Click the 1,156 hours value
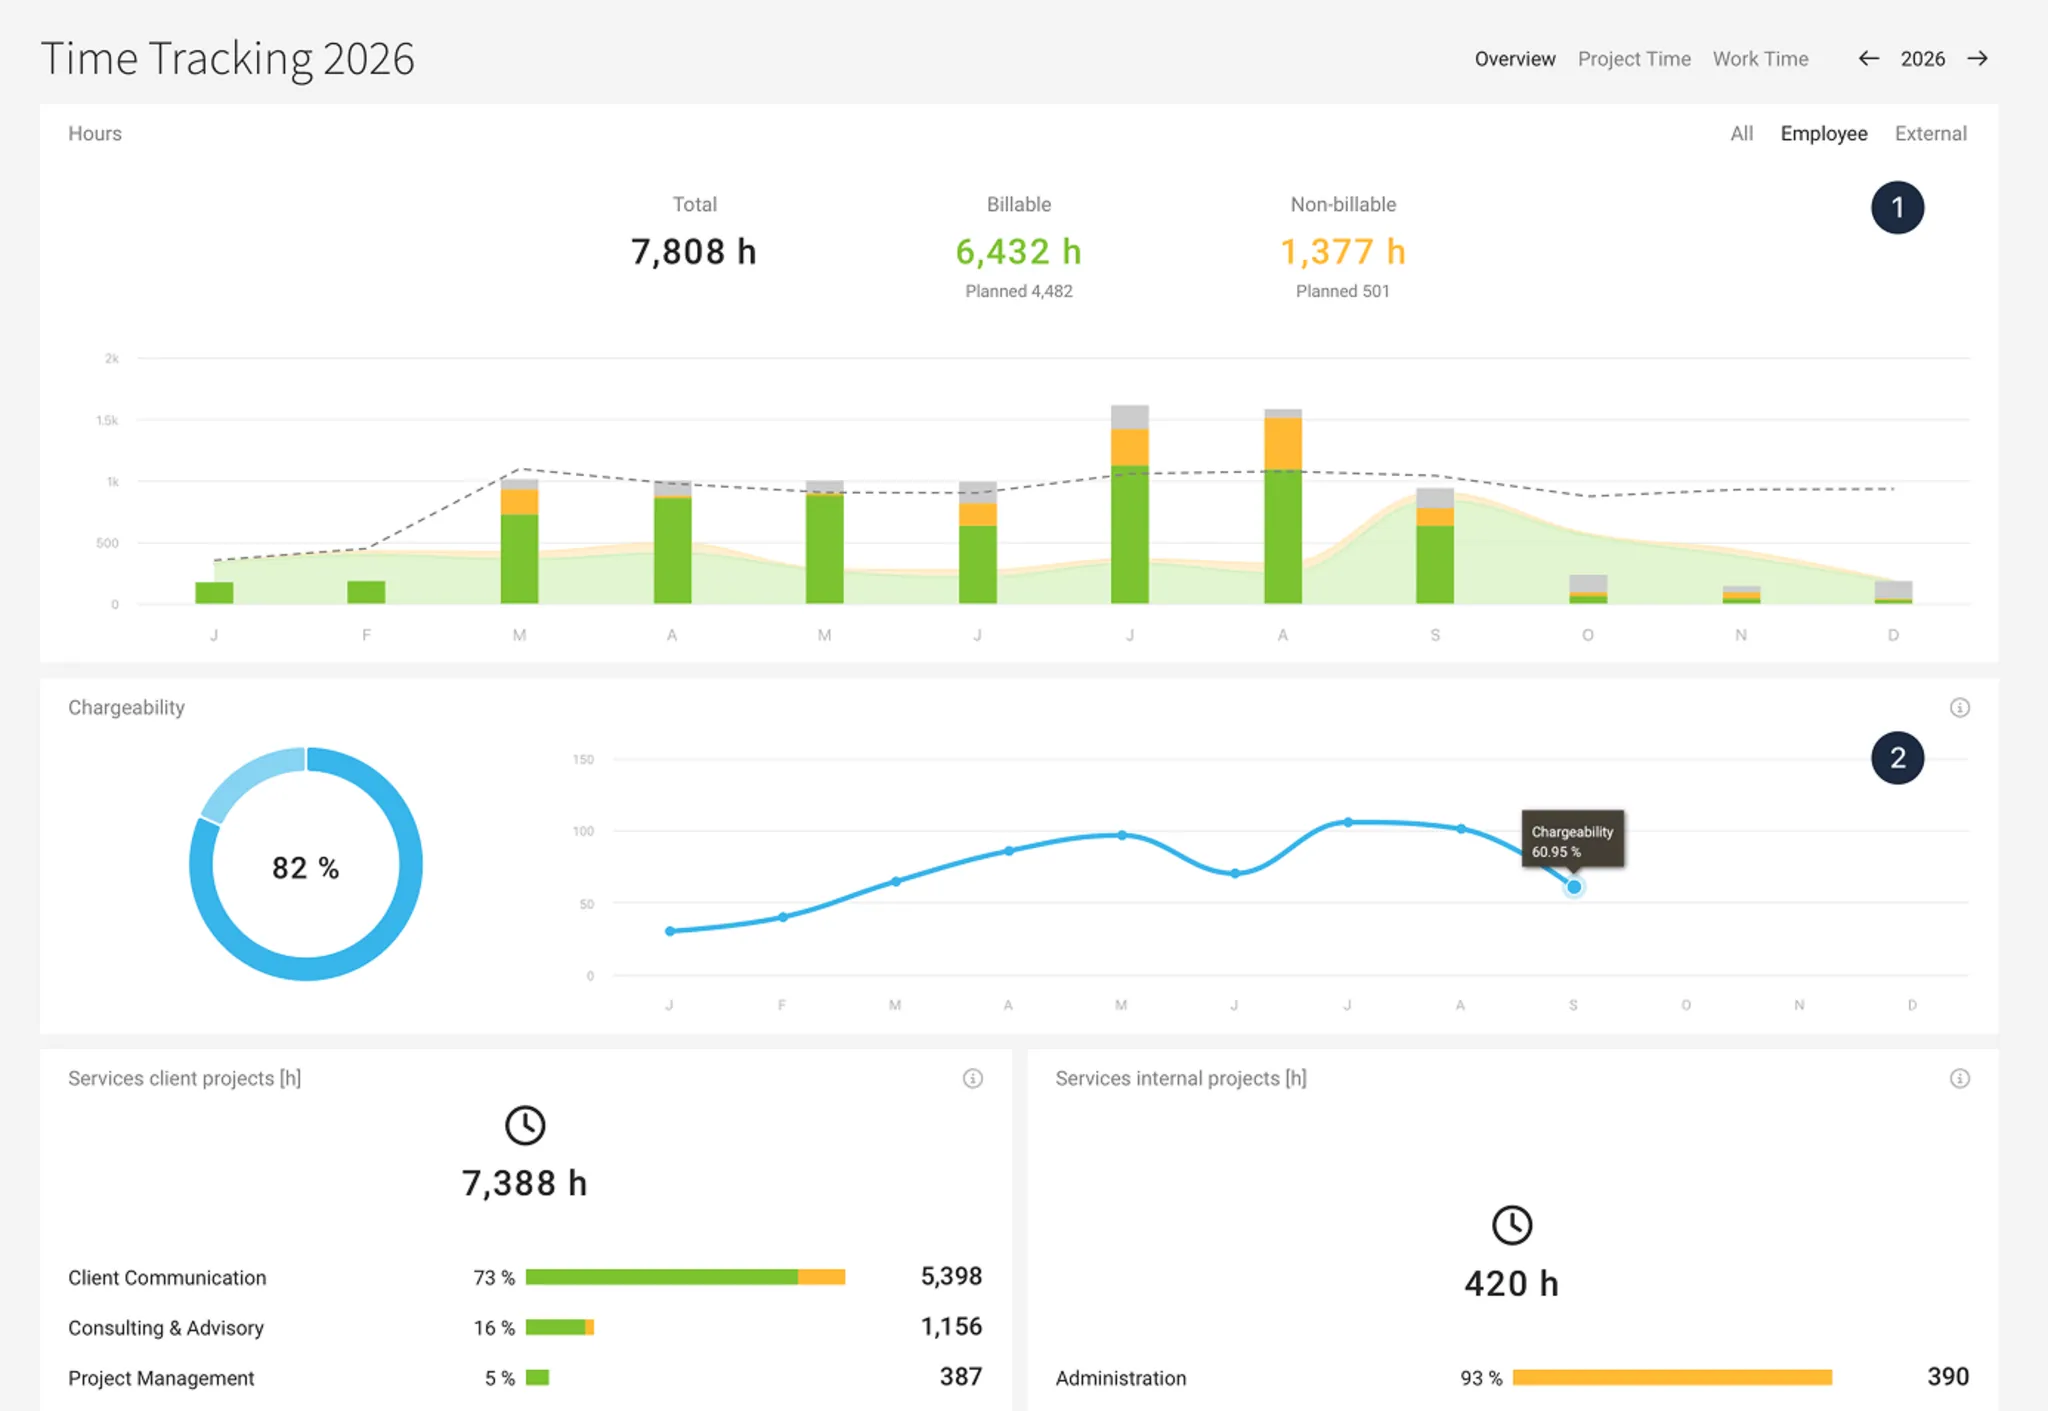Image resolution: width=2048 pixels, height=1411 pixels. coord(951,1326)
